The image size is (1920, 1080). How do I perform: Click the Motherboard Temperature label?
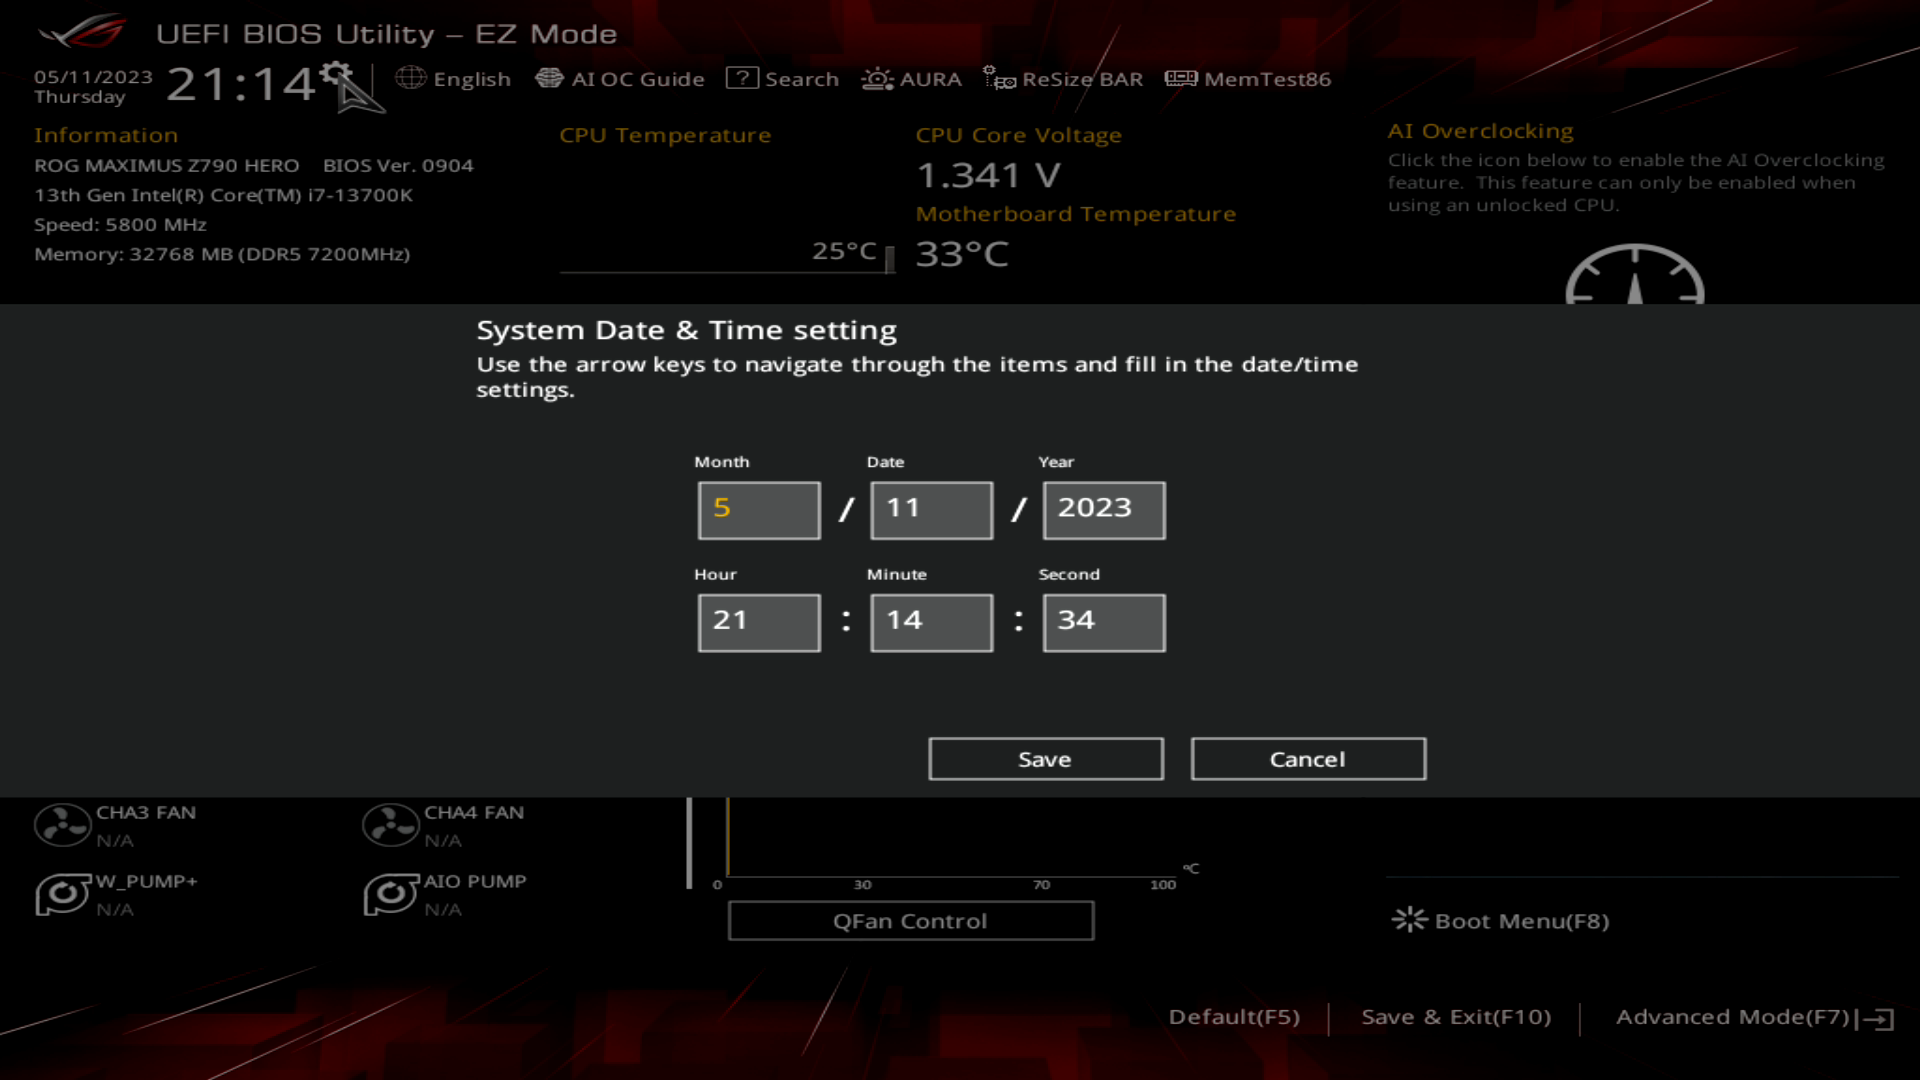1076,214
